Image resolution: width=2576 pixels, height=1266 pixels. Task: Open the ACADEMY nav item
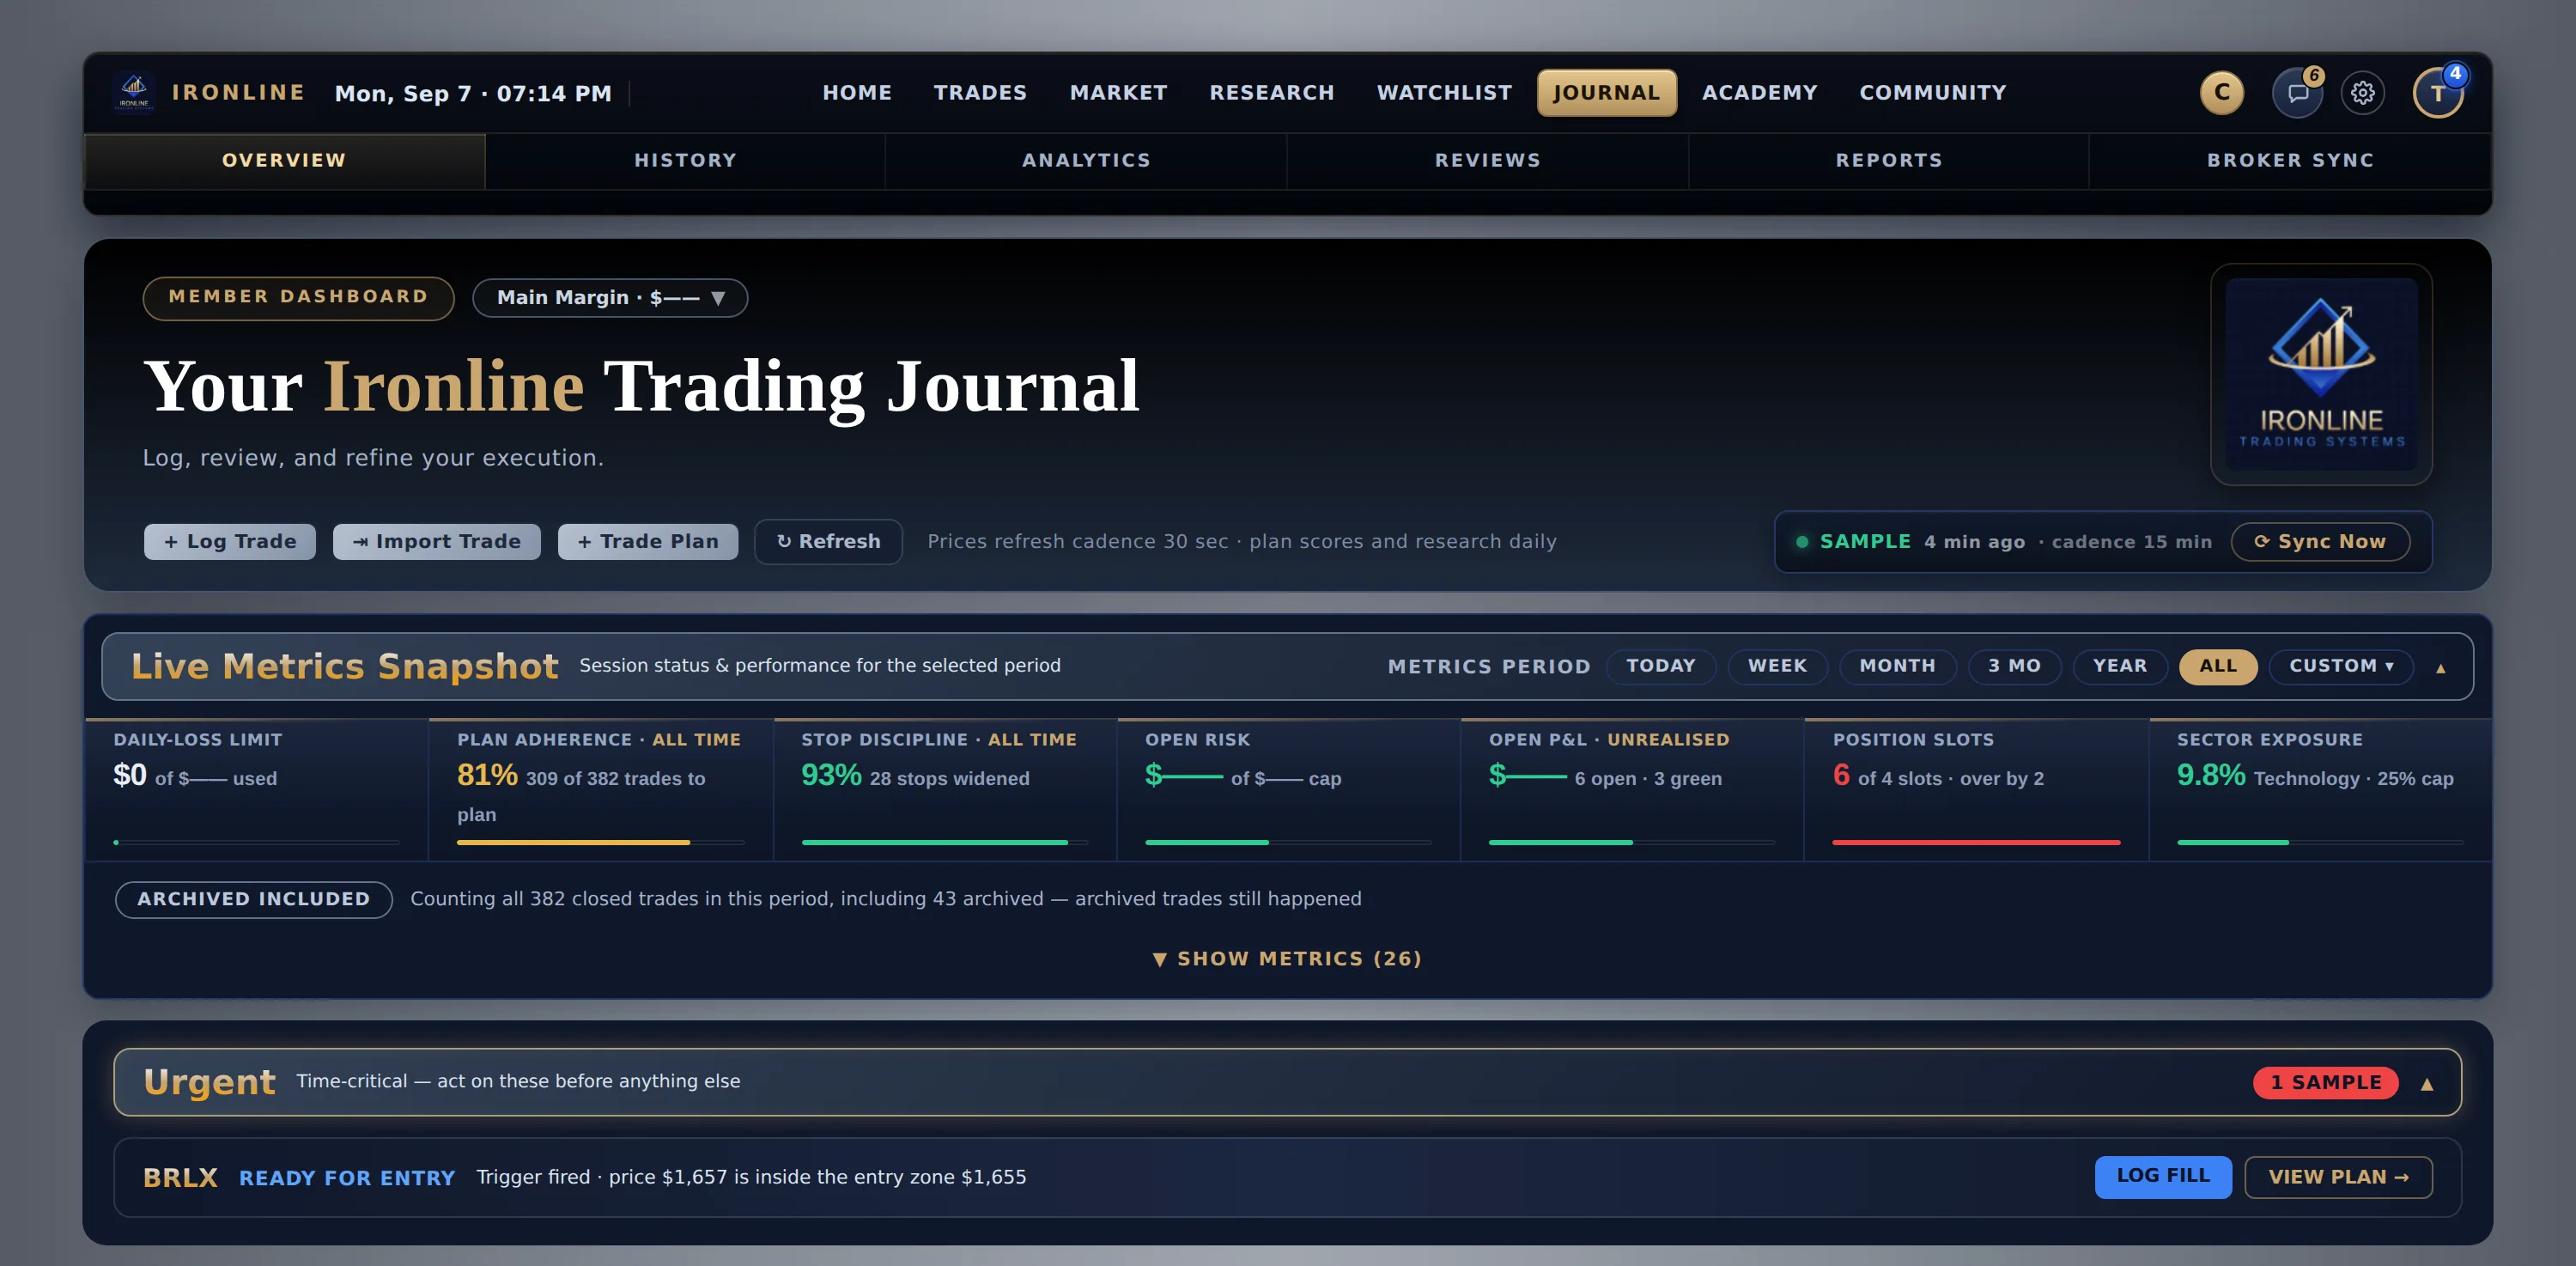click(x=1759, y=93)
